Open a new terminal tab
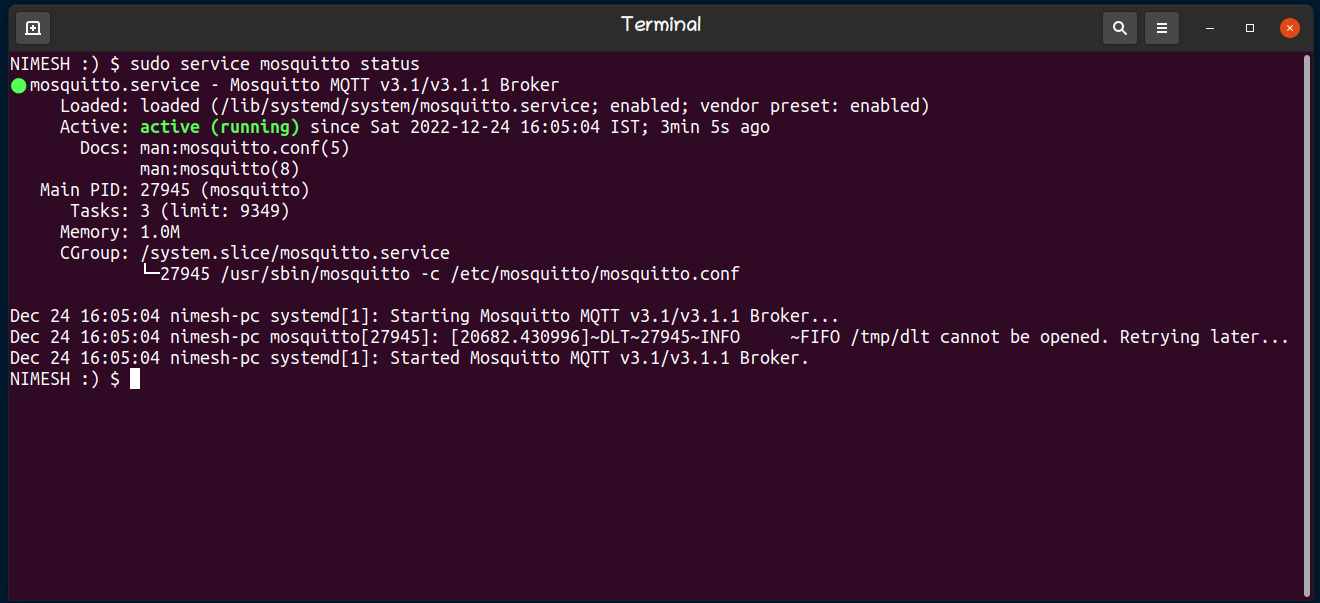The image size is (1320, 603). pos(33,28)
